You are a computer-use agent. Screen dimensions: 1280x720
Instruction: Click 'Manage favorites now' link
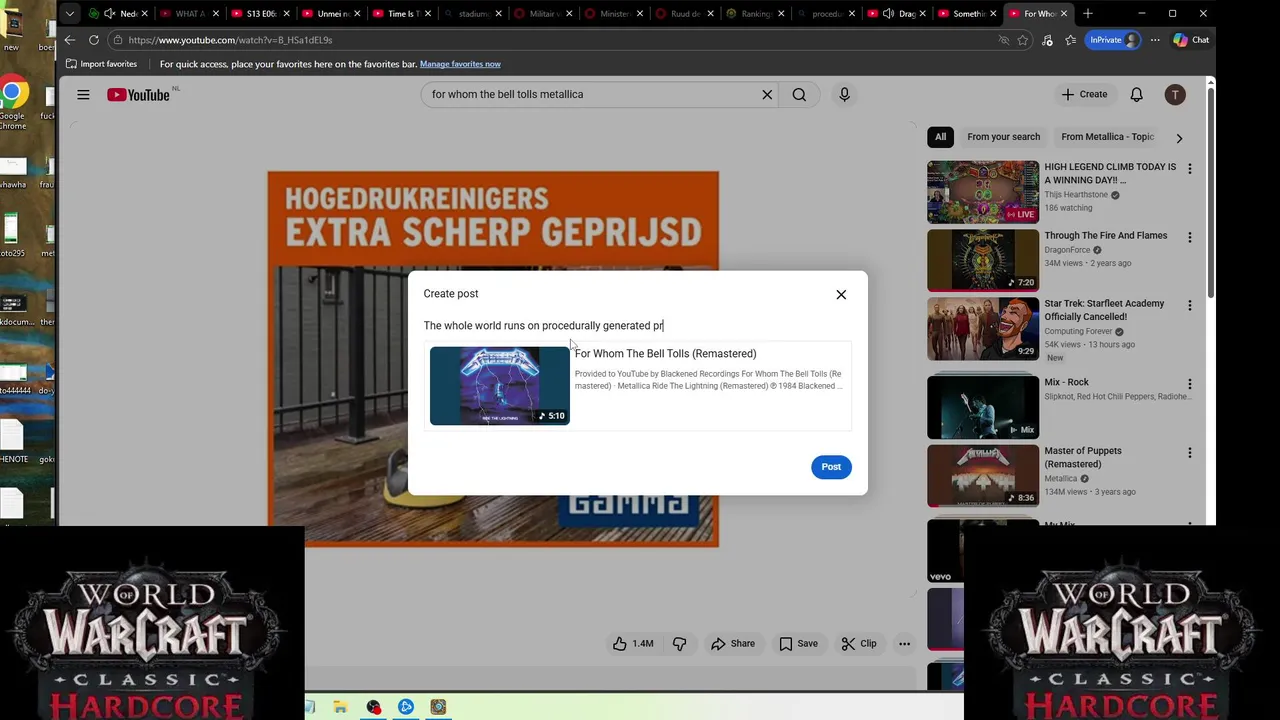pyautogui.click(x=460, y=64)
